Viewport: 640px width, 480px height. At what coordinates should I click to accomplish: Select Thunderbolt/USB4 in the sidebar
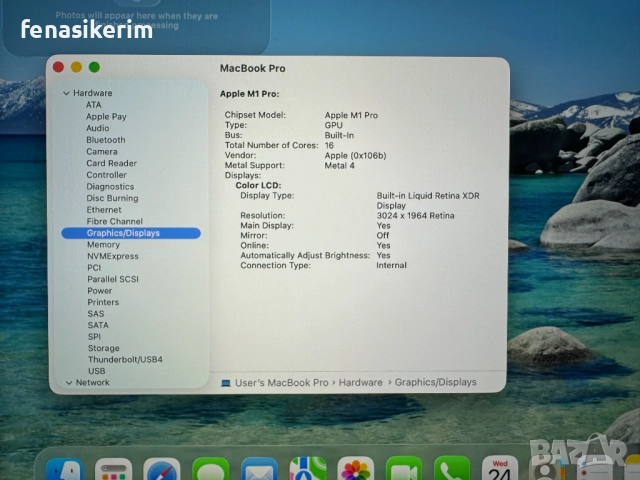[x=125, y=360]
